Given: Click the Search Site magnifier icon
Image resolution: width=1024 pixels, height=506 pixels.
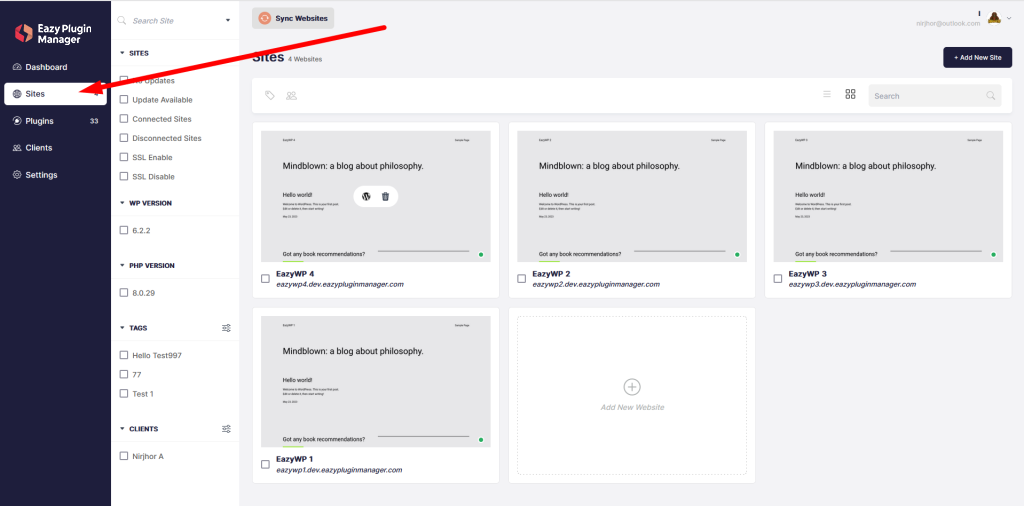Looking at the screenshot, I should click(x=121, y=20).
